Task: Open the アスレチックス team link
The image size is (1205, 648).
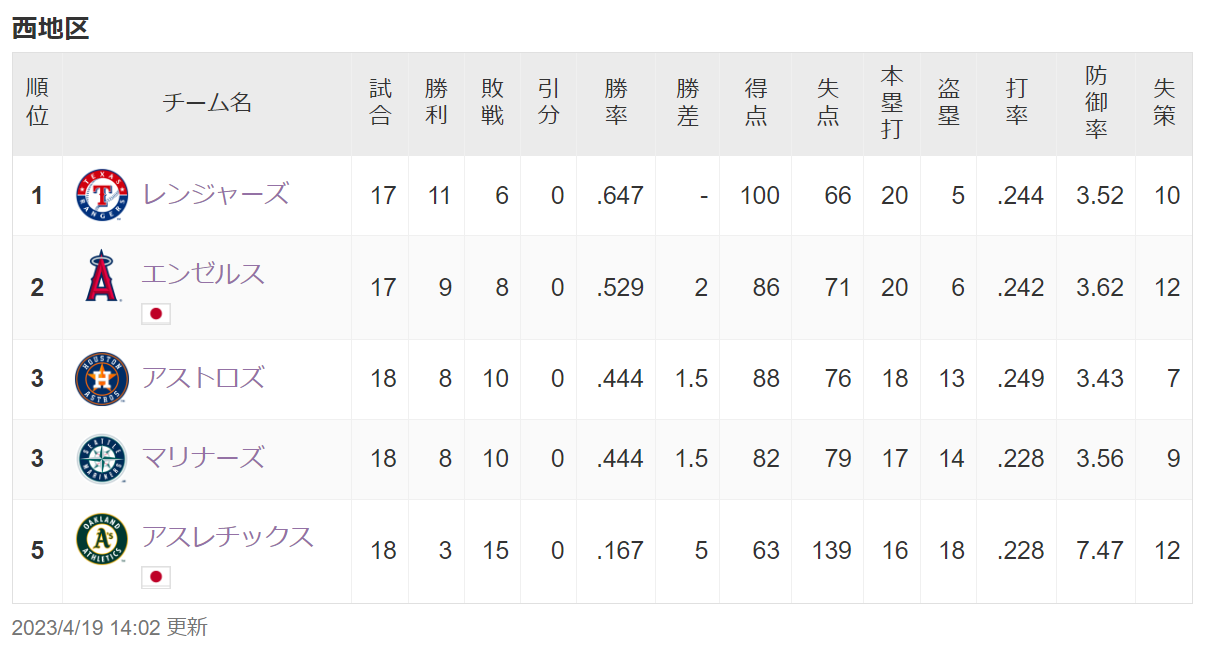Action: (228, 536)
